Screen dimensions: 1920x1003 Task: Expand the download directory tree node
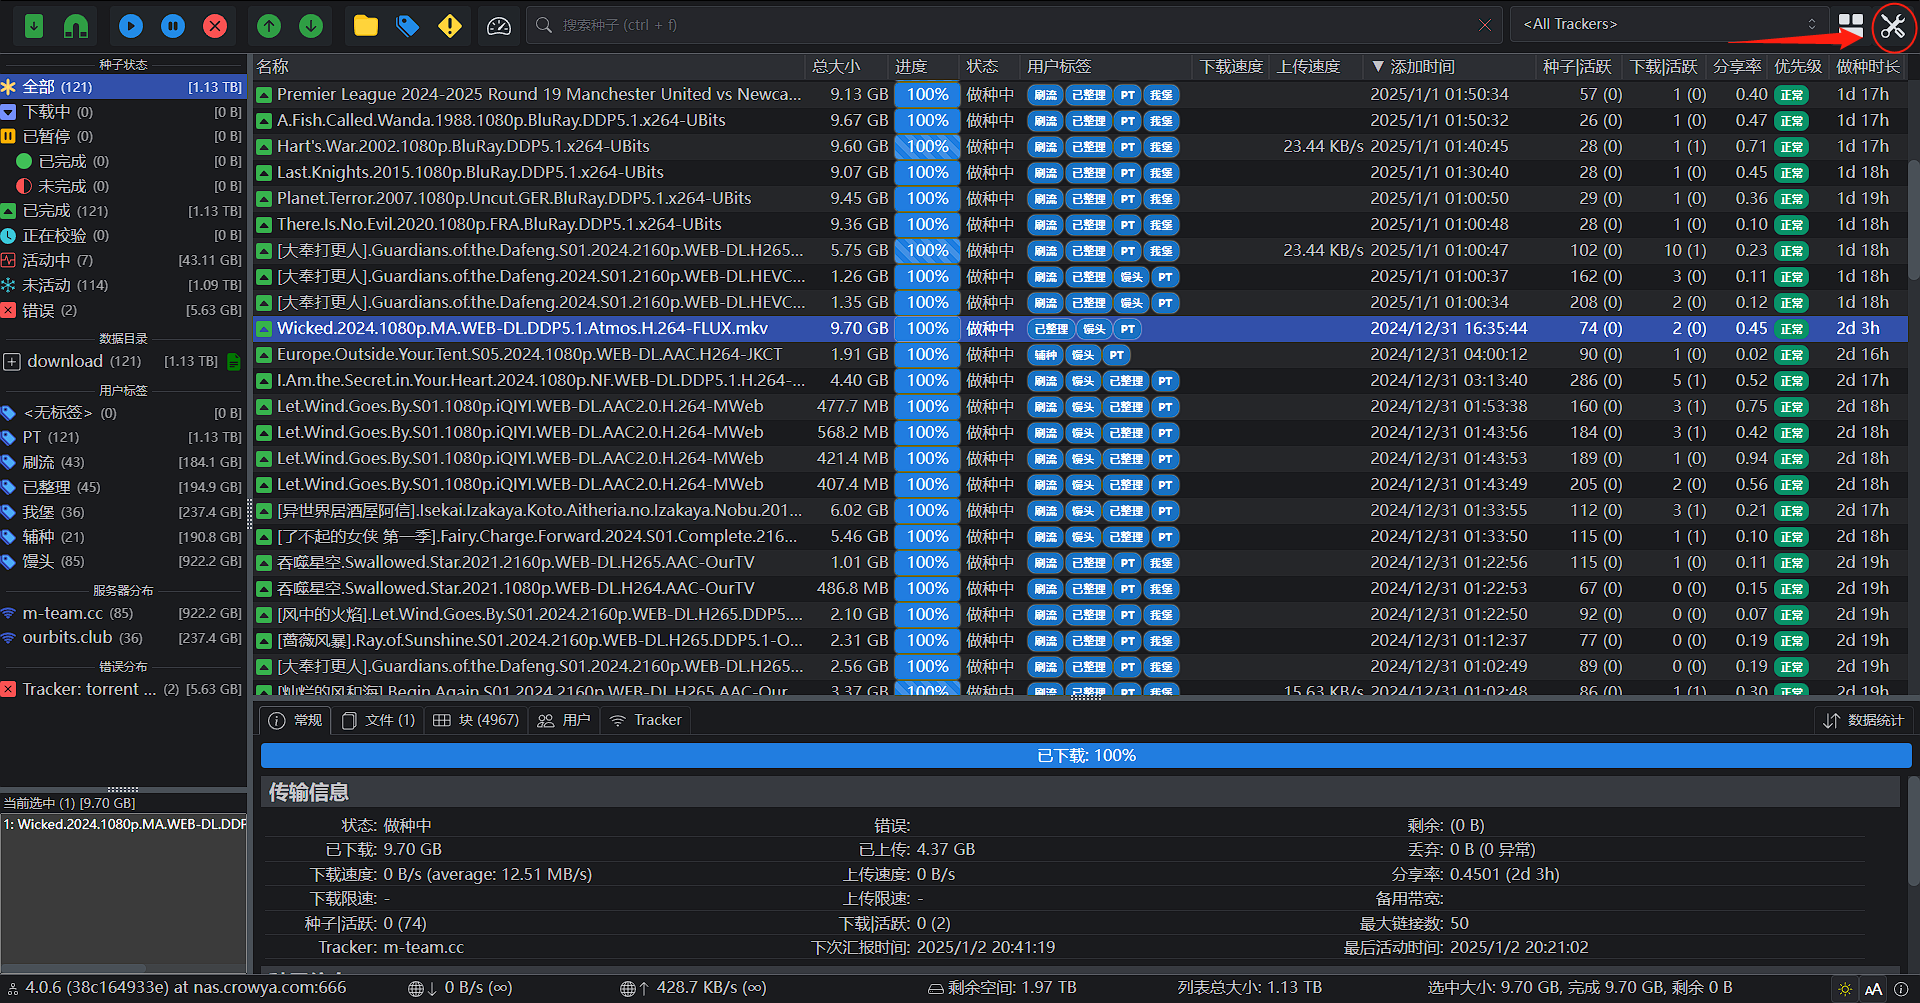12,362
